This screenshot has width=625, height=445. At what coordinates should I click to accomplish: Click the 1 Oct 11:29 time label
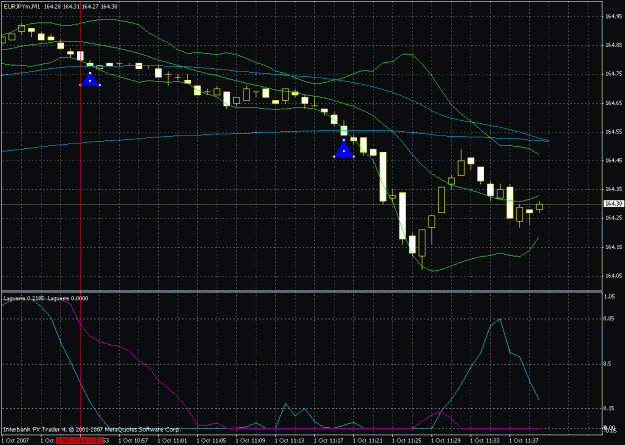[x=446, y=441]
